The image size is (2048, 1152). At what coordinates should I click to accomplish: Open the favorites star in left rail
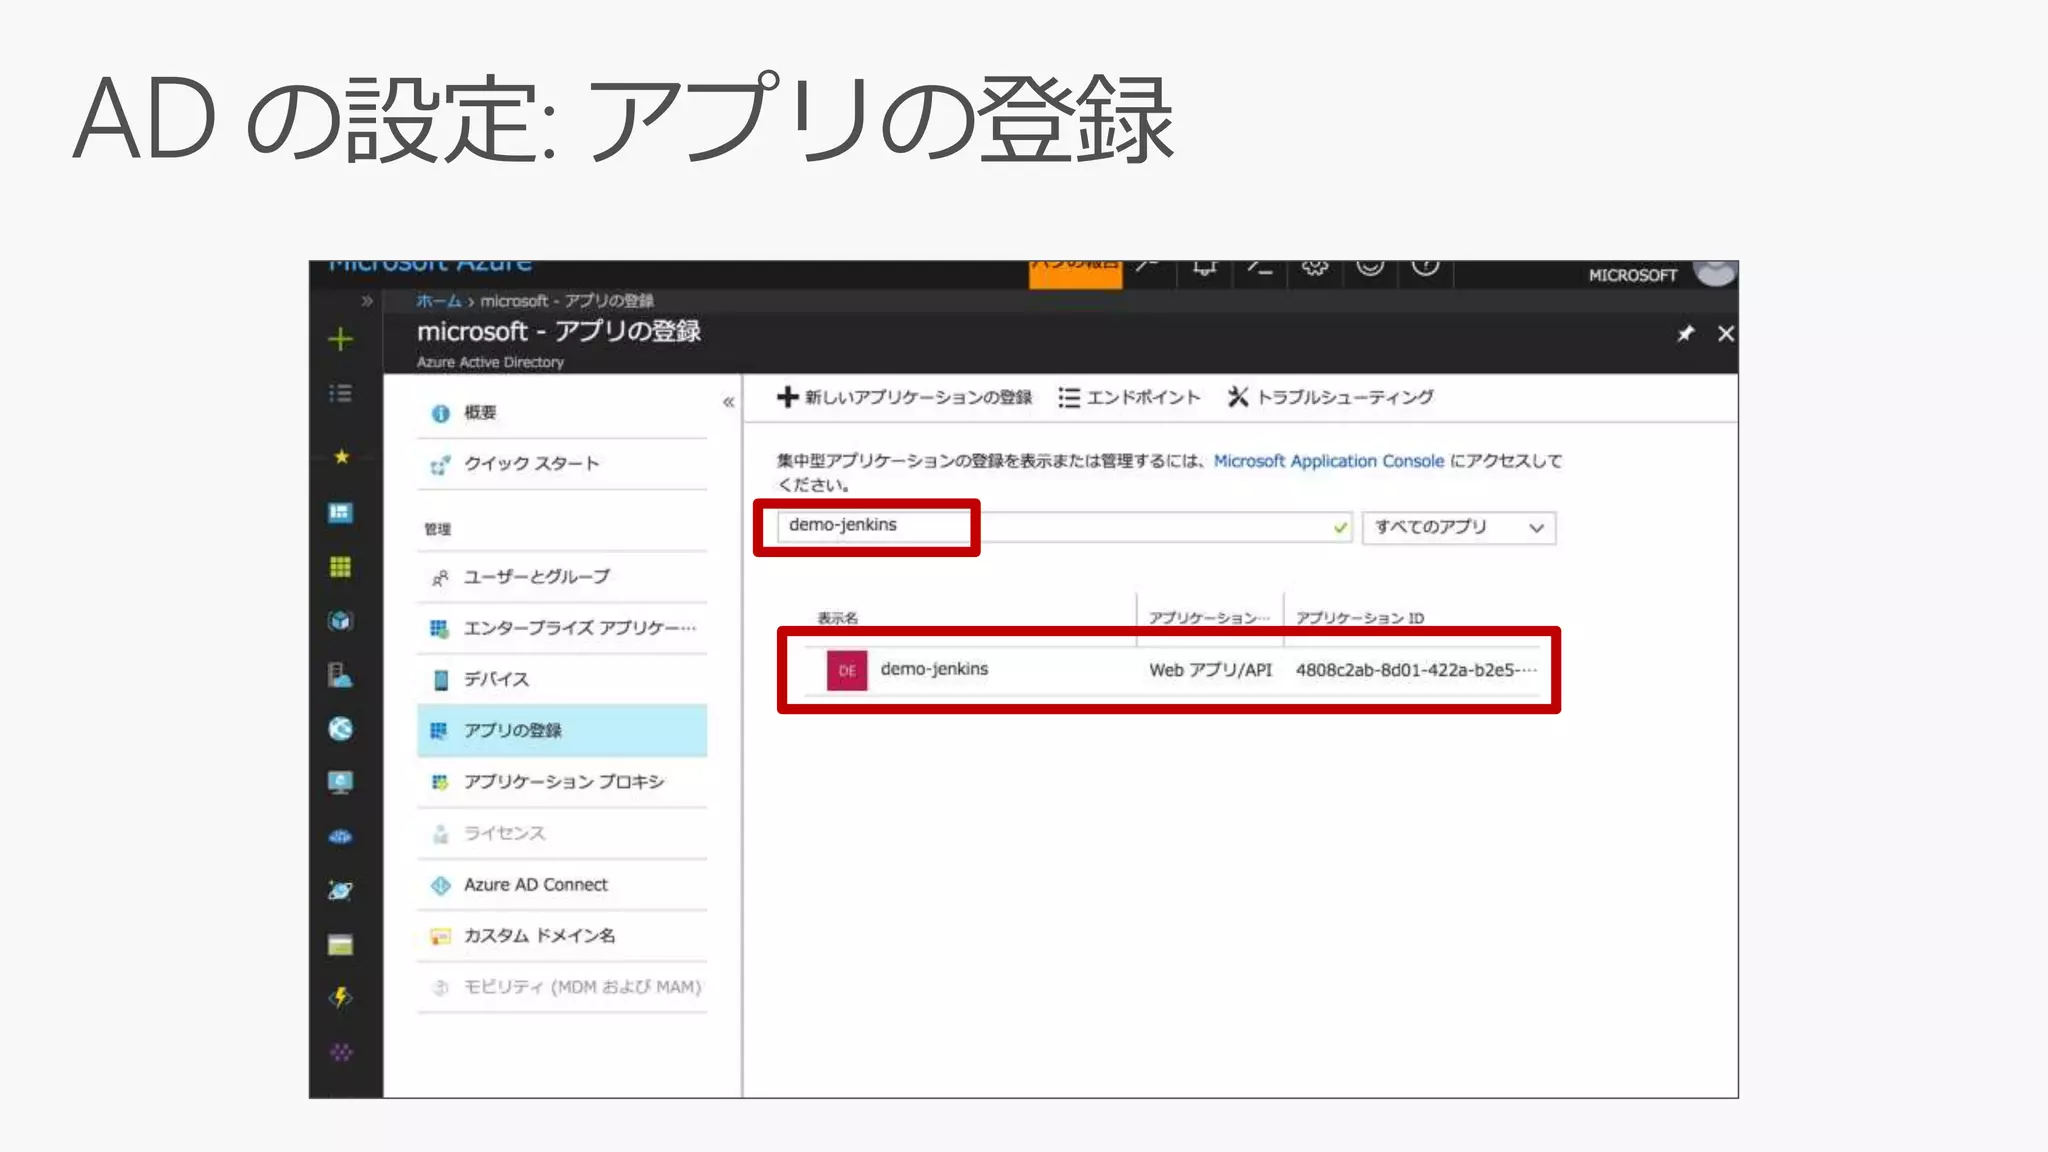(341, 457)
